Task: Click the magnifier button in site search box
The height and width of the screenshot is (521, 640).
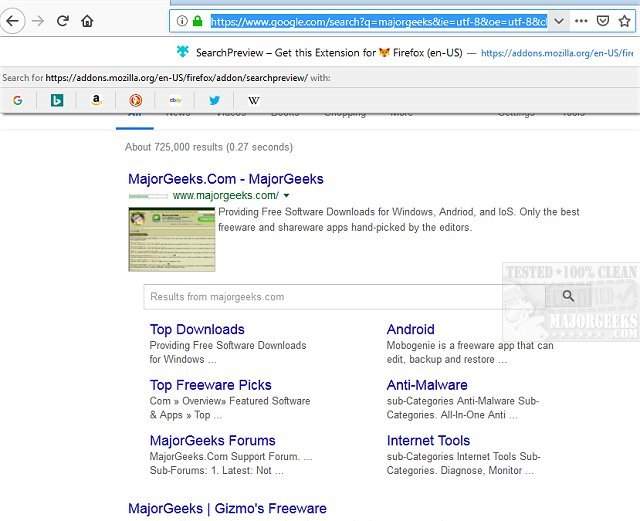Action: 568,296
